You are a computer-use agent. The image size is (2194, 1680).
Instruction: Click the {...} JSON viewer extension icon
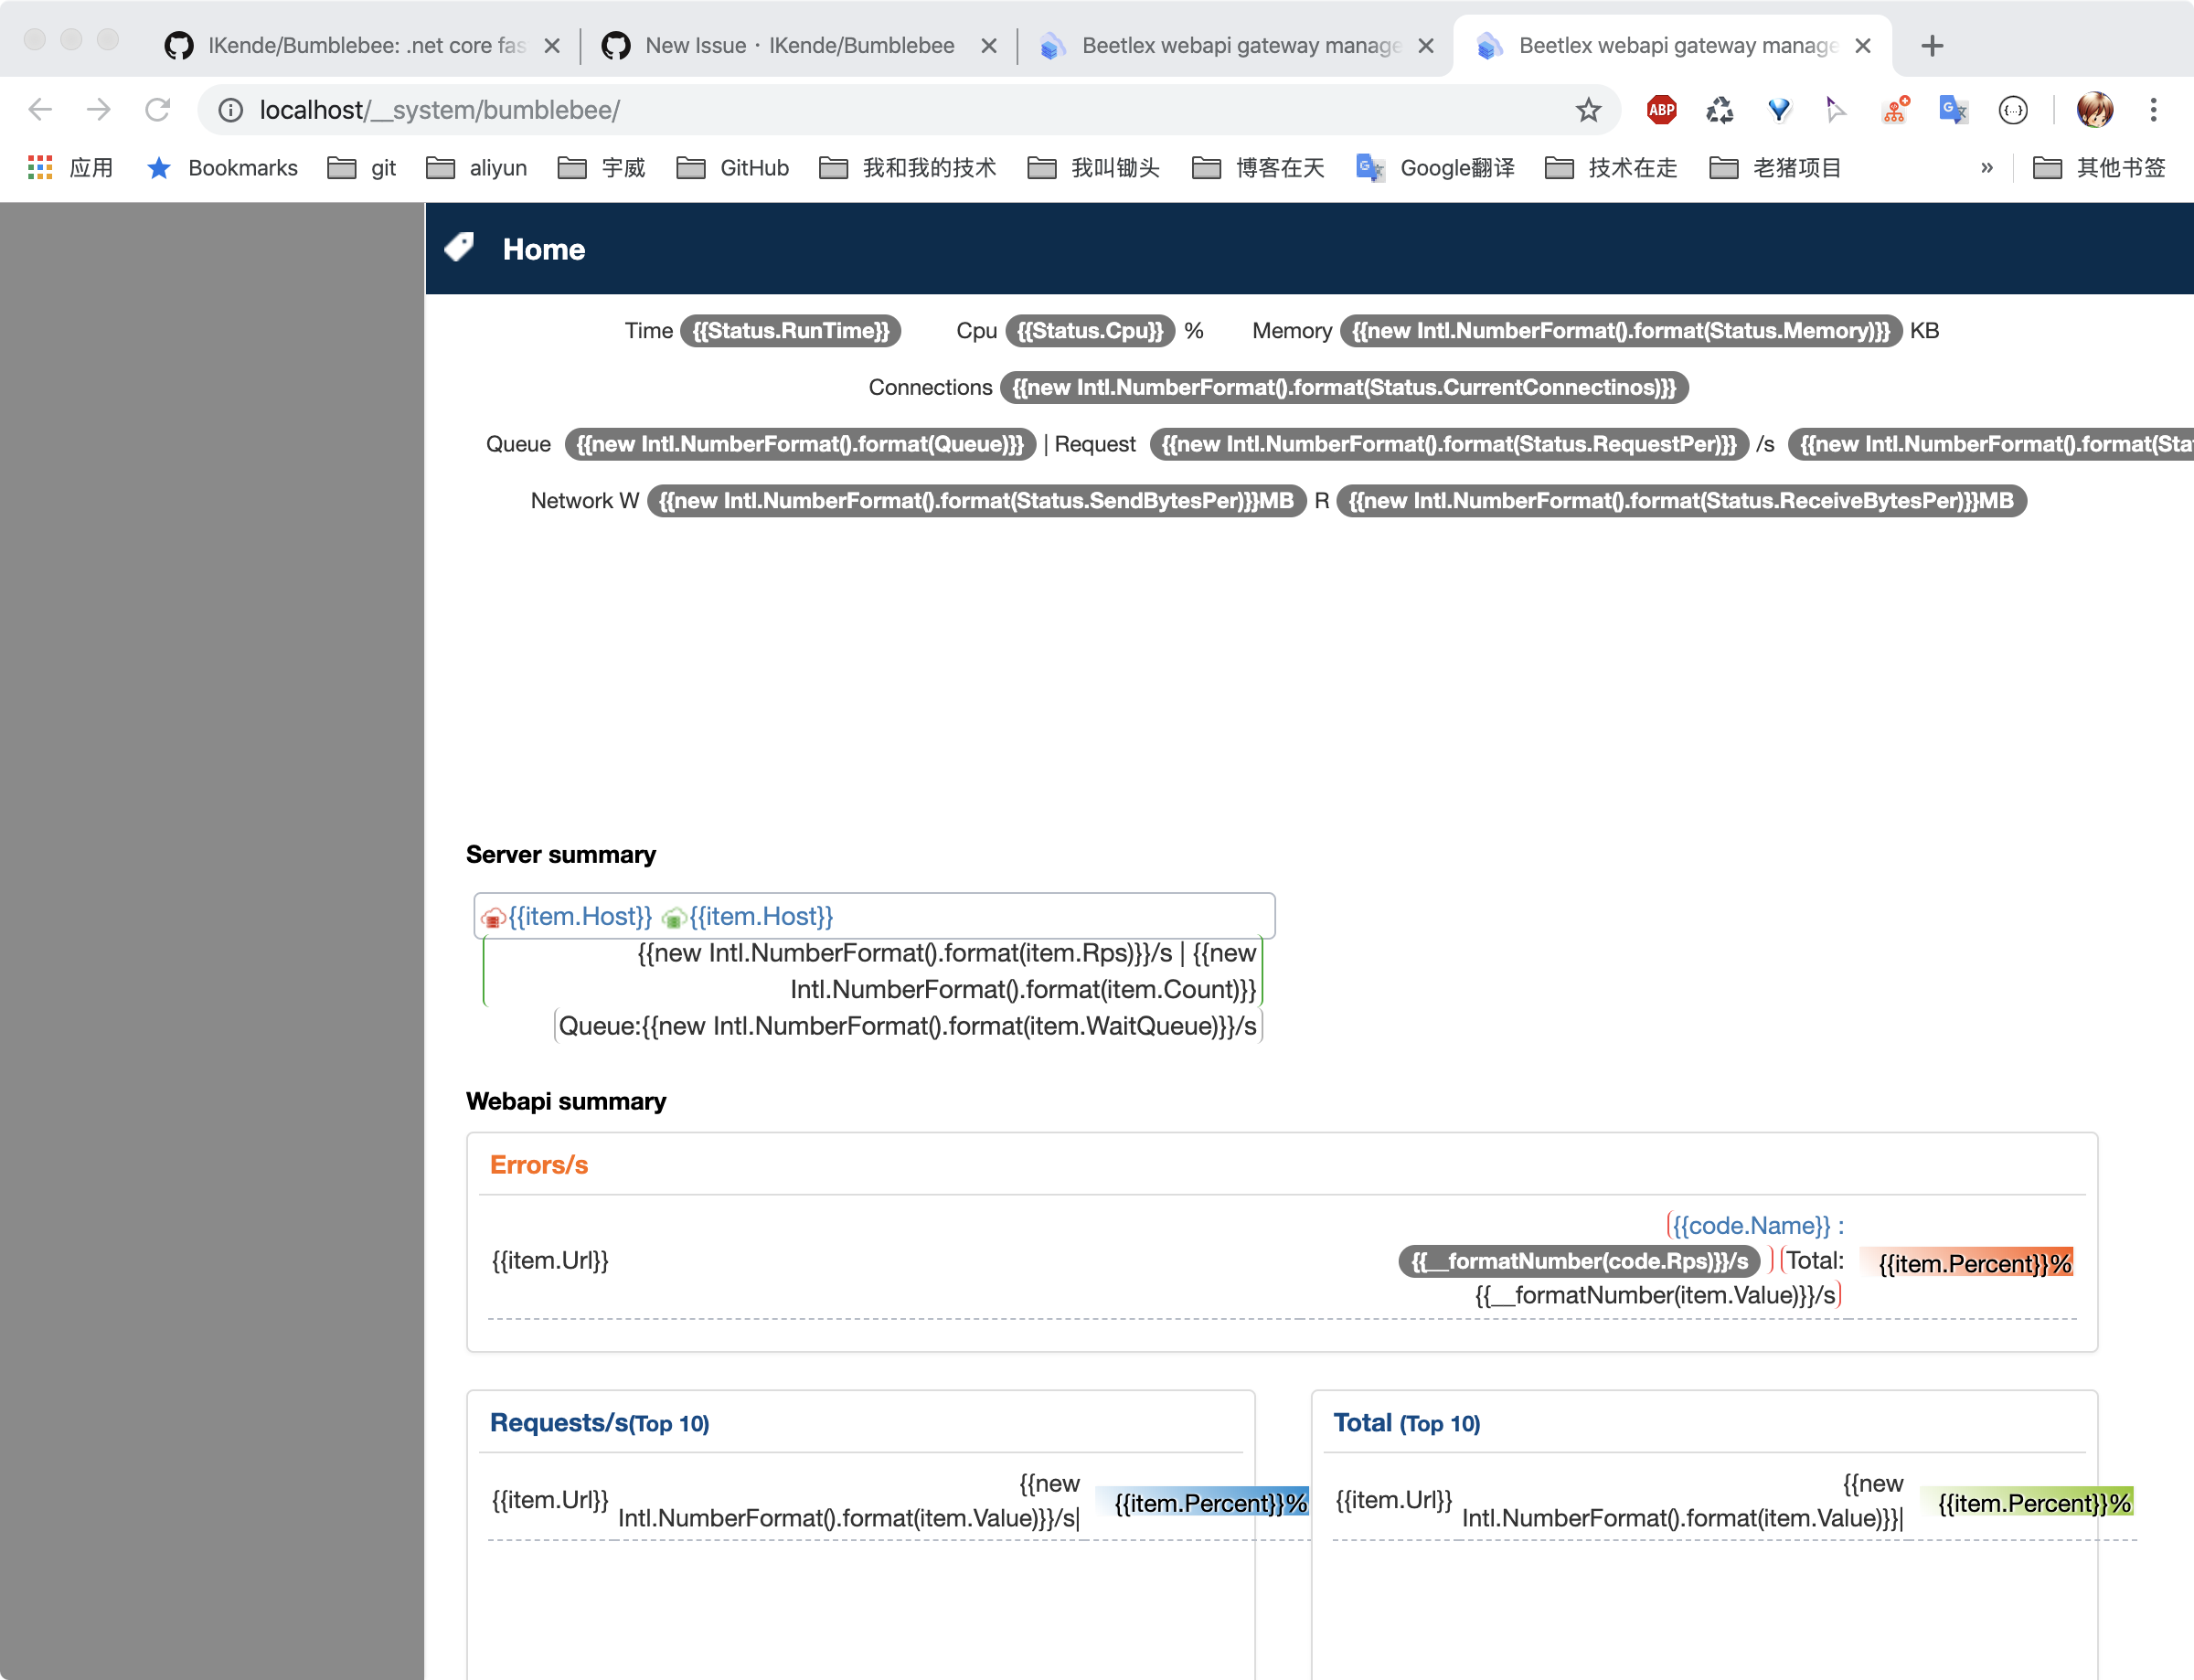pos(2012,110)
